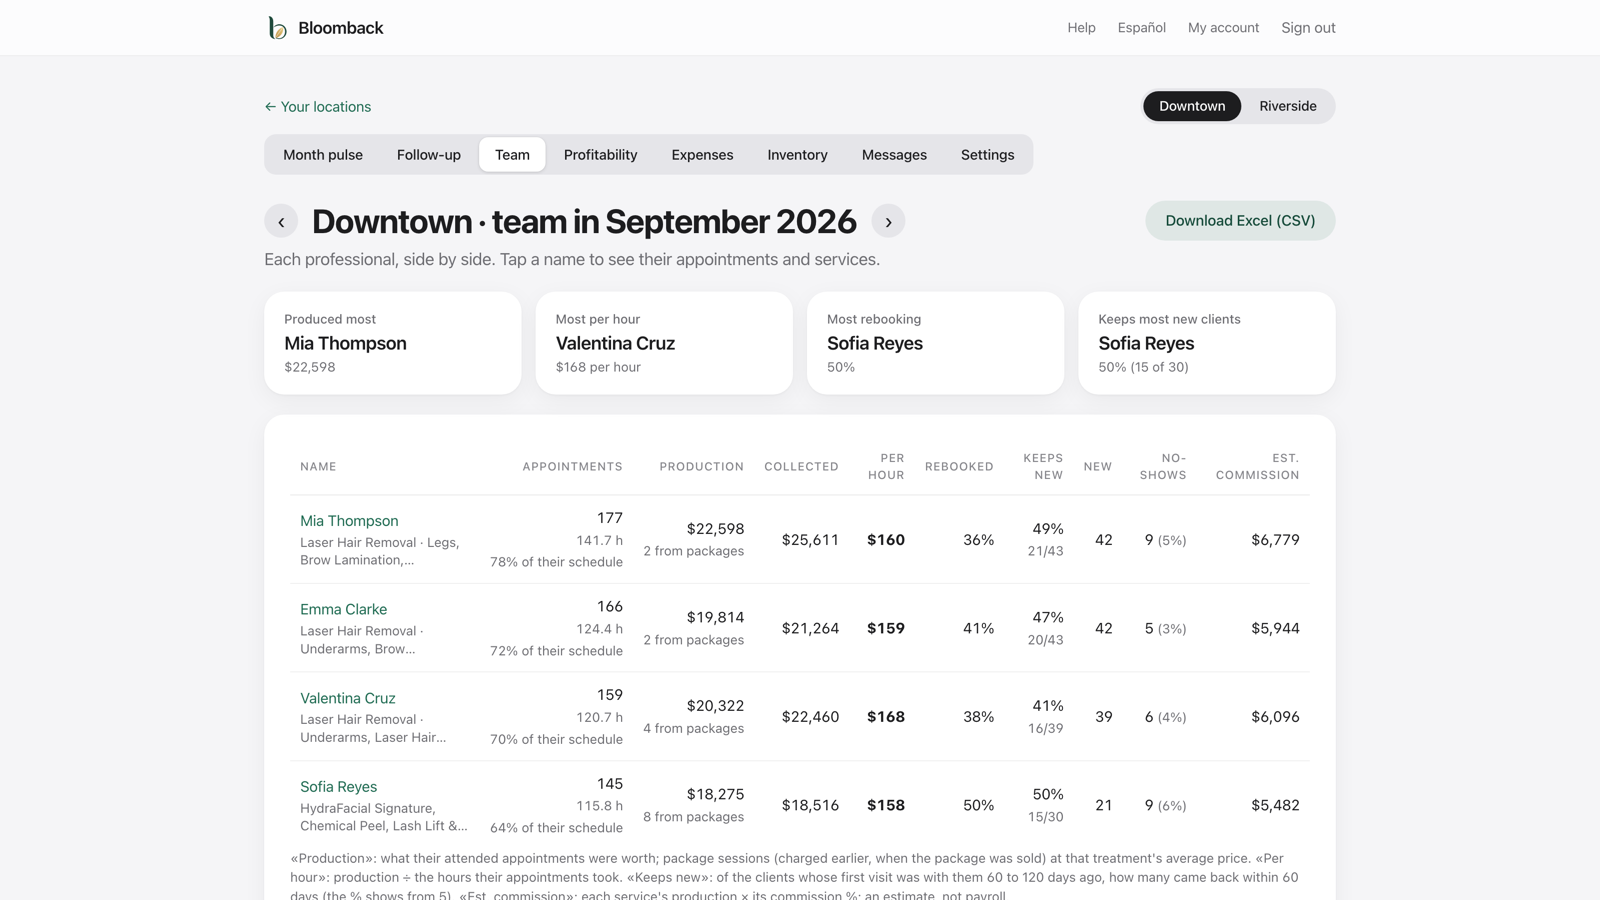Open Valentina Cruz's row name link

click(x=347, y=698)
